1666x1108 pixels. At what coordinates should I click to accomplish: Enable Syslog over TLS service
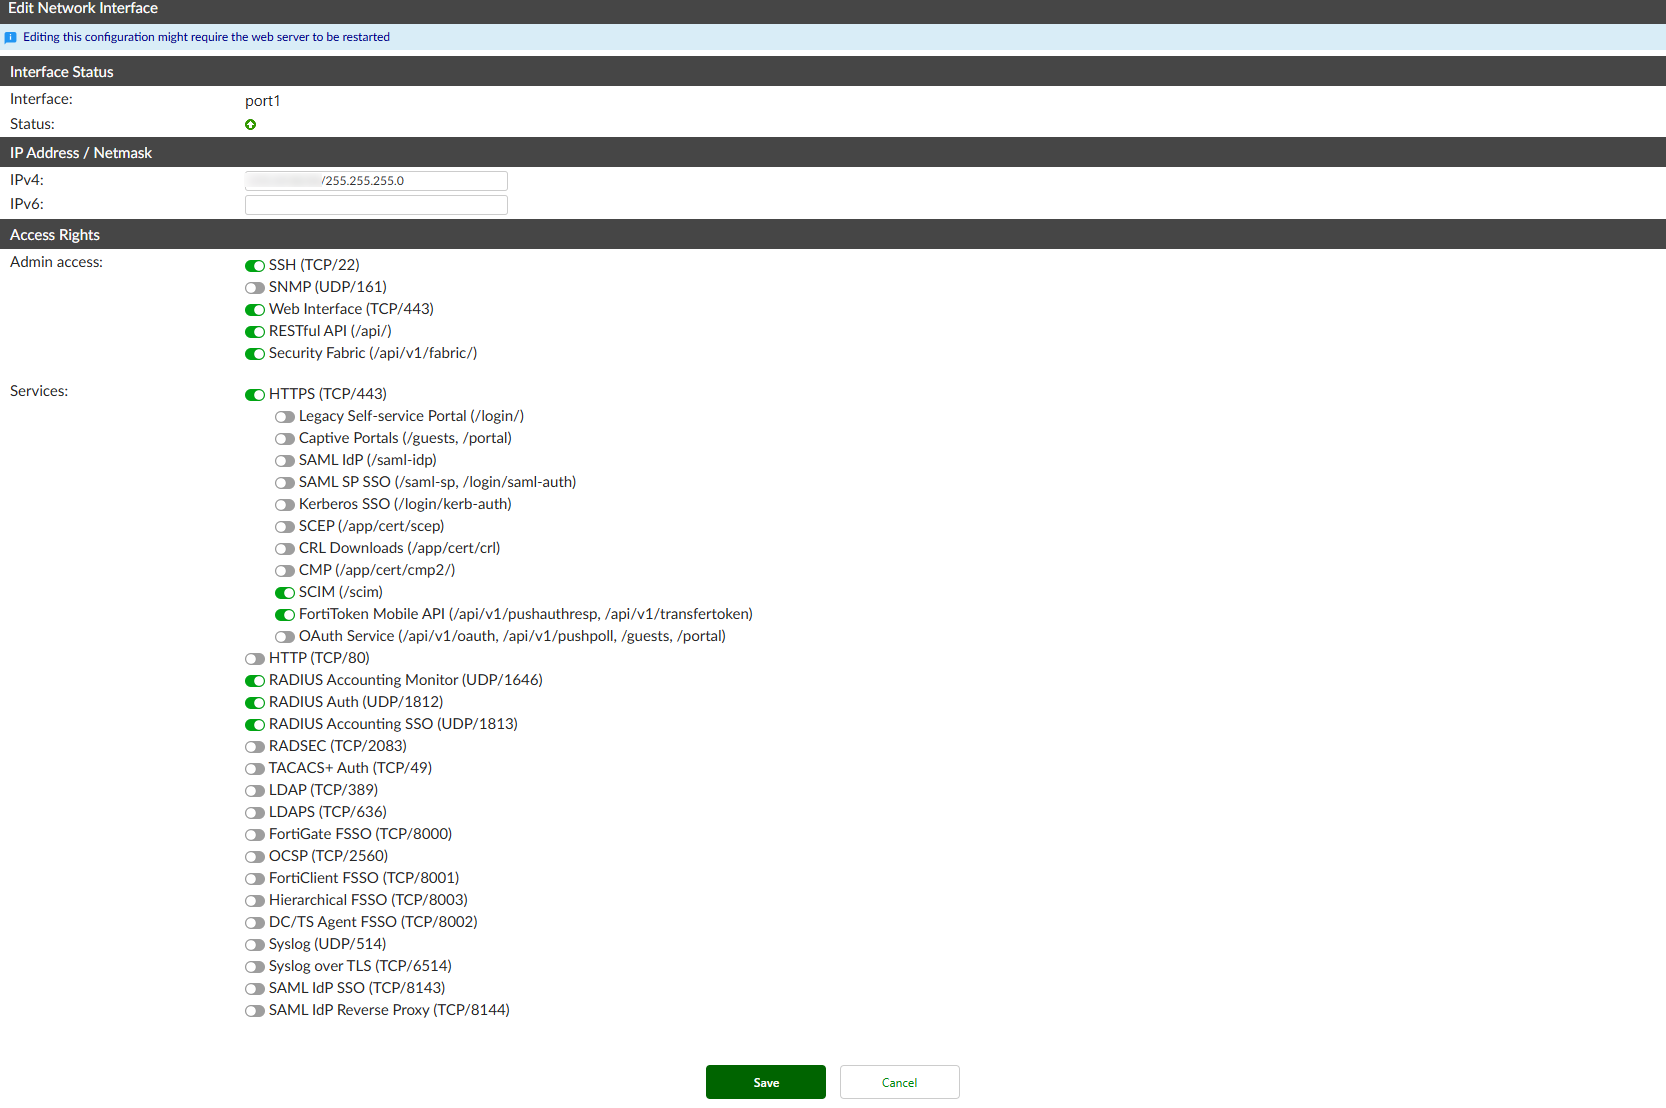click(254, 966)
